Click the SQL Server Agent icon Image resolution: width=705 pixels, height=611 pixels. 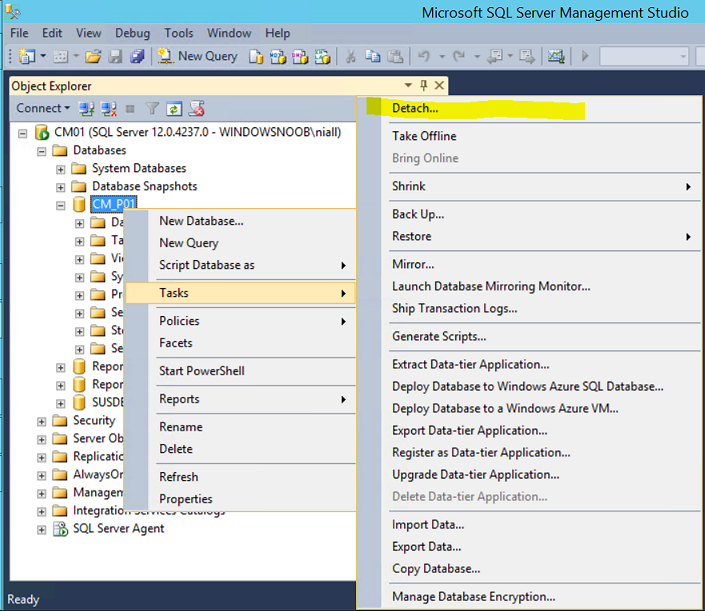coord(60,529)
